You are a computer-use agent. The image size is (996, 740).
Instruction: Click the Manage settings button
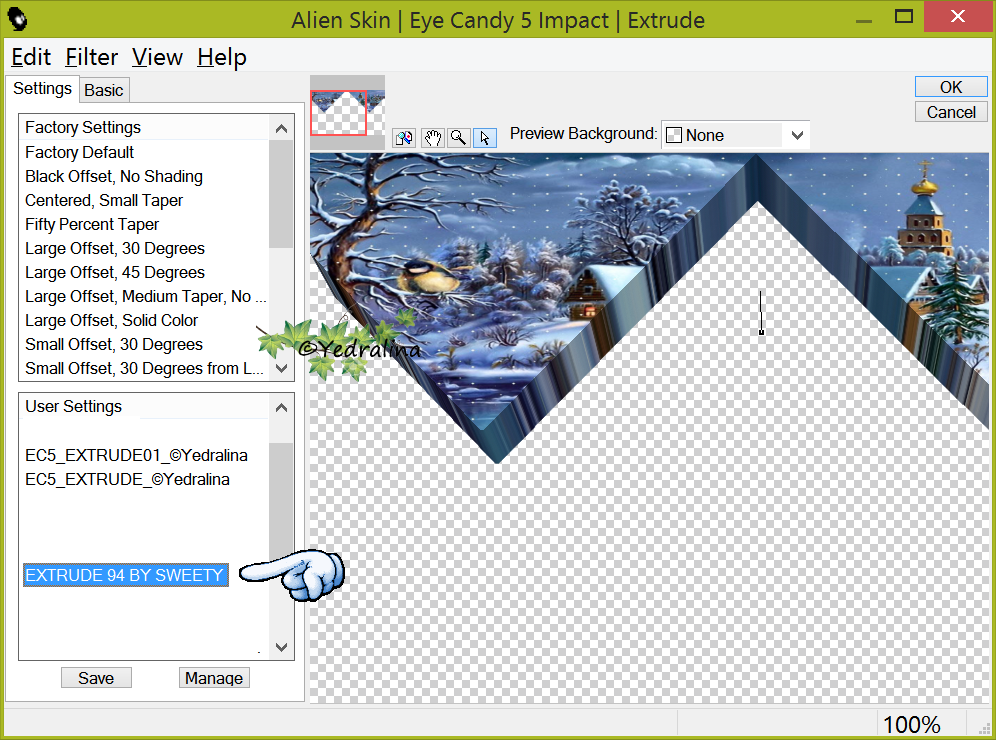point(214,678)
